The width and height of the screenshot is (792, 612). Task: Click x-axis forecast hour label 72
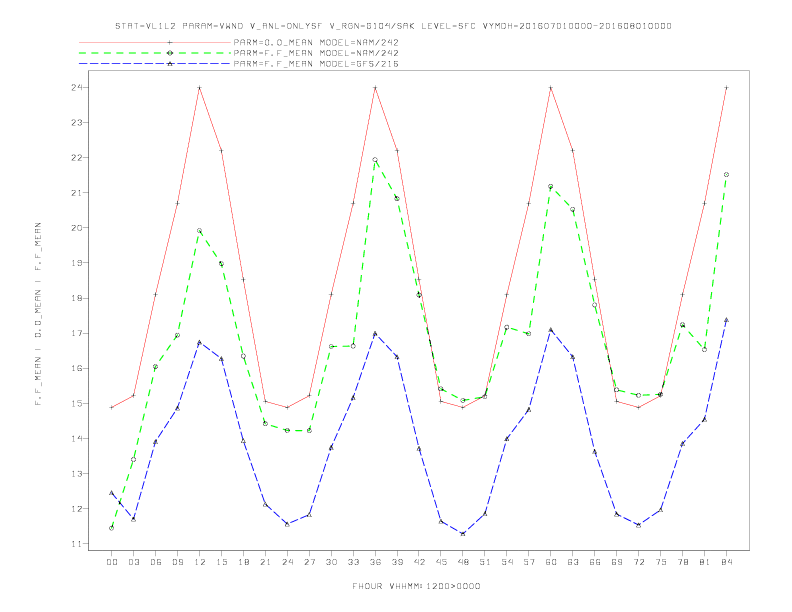click(639, 562)
